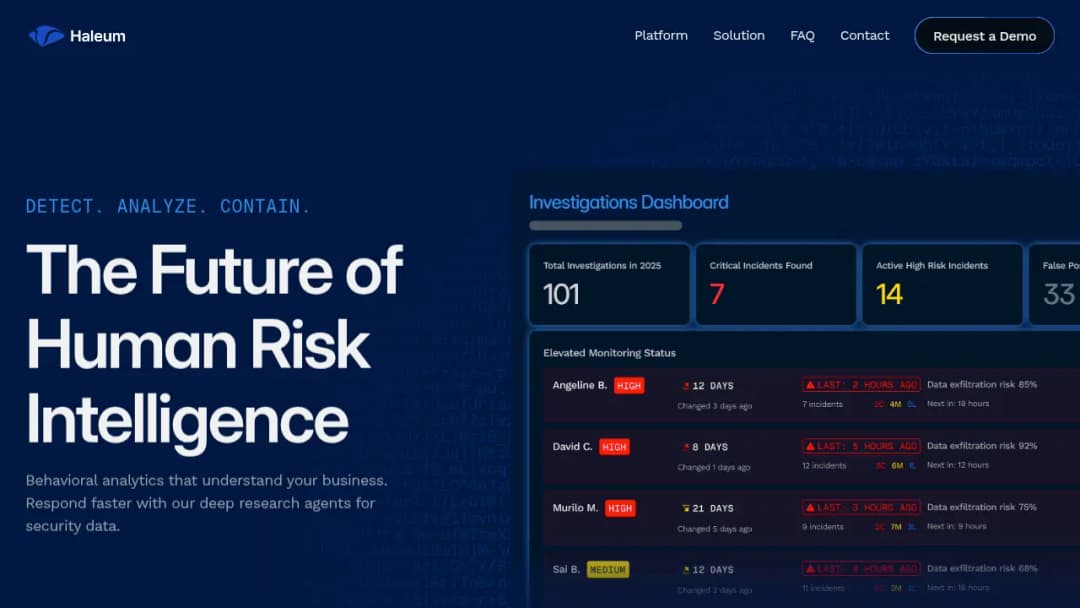Image resolution: width=1080 pixels, height=608 pixels.
Task: Select the Total Investigations in 2025 card
Action: pos(609,284)
